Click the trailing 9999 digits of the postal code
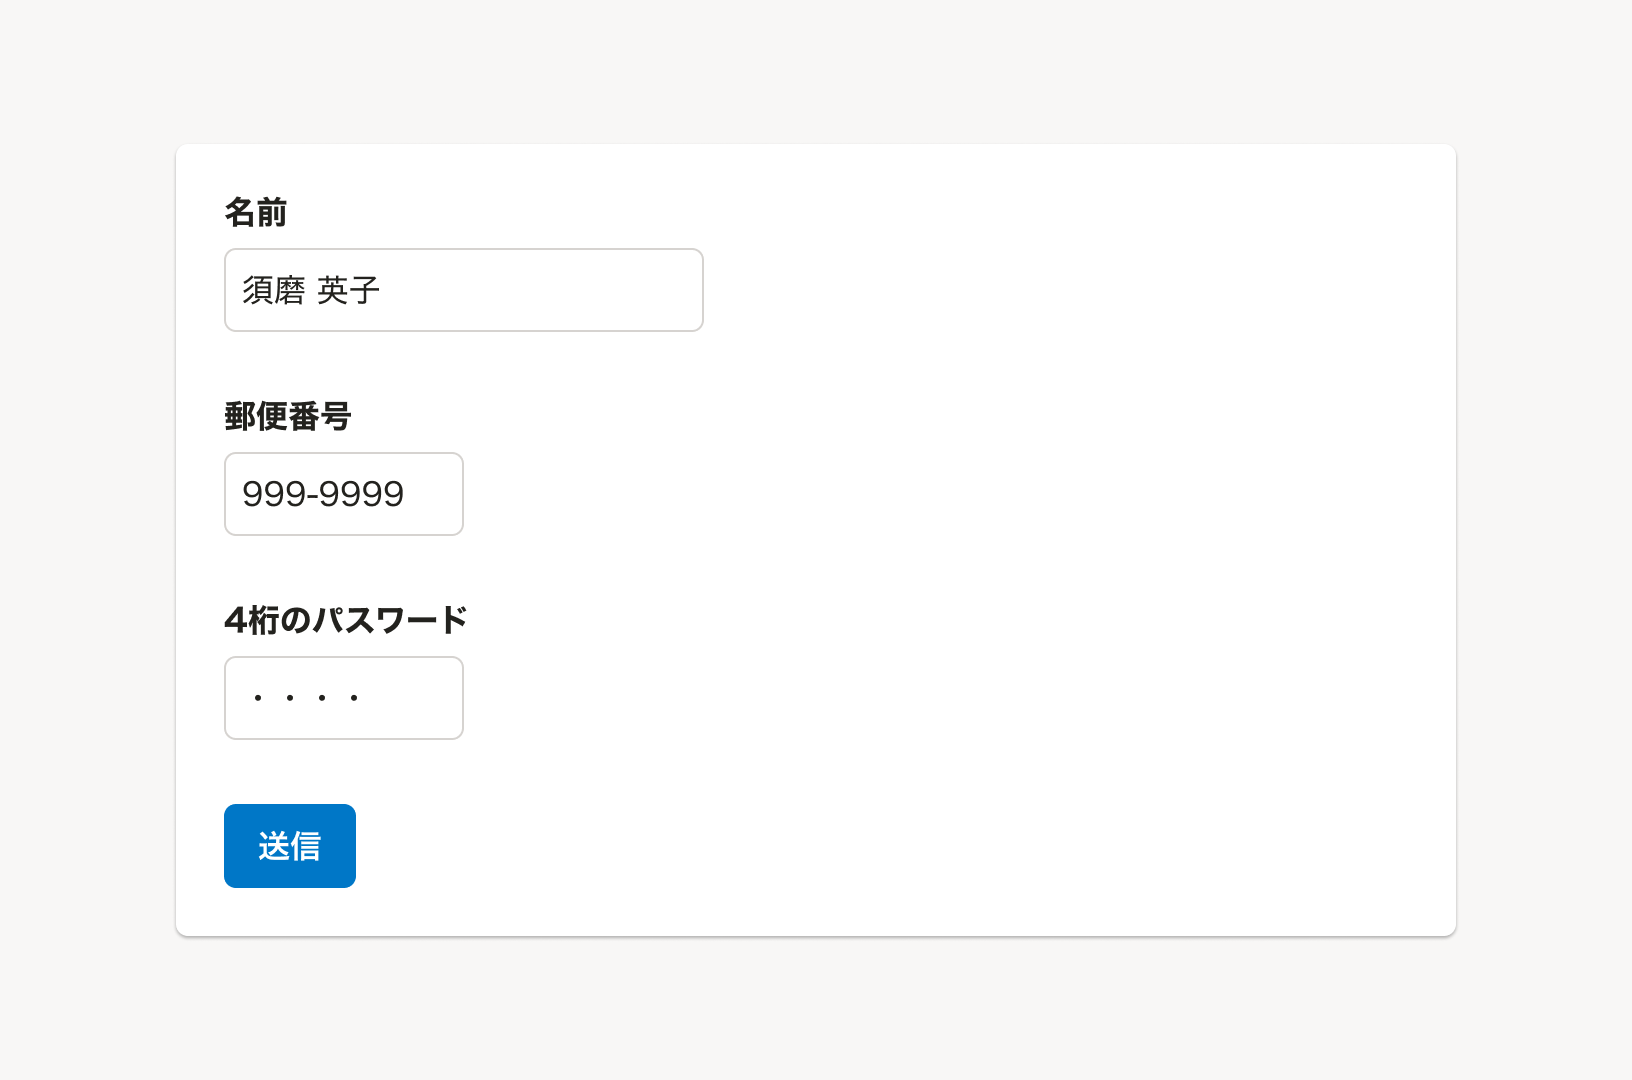 click(x=362, y=494)
